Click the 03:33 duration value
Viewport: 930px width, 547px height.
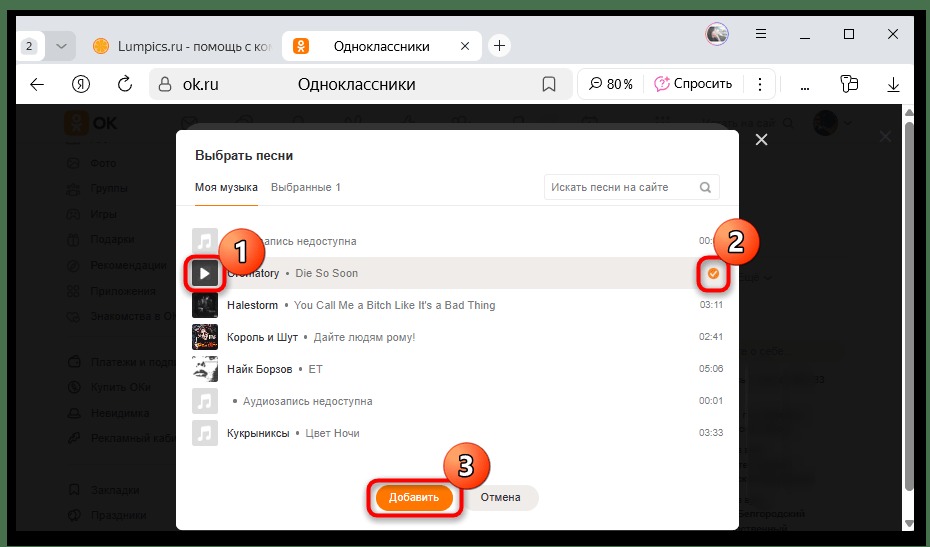click(711, 433)
